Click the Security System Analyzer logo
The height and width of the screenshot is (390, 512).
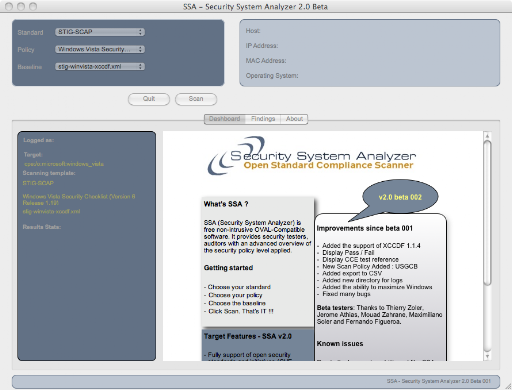[x=312, y=156]
